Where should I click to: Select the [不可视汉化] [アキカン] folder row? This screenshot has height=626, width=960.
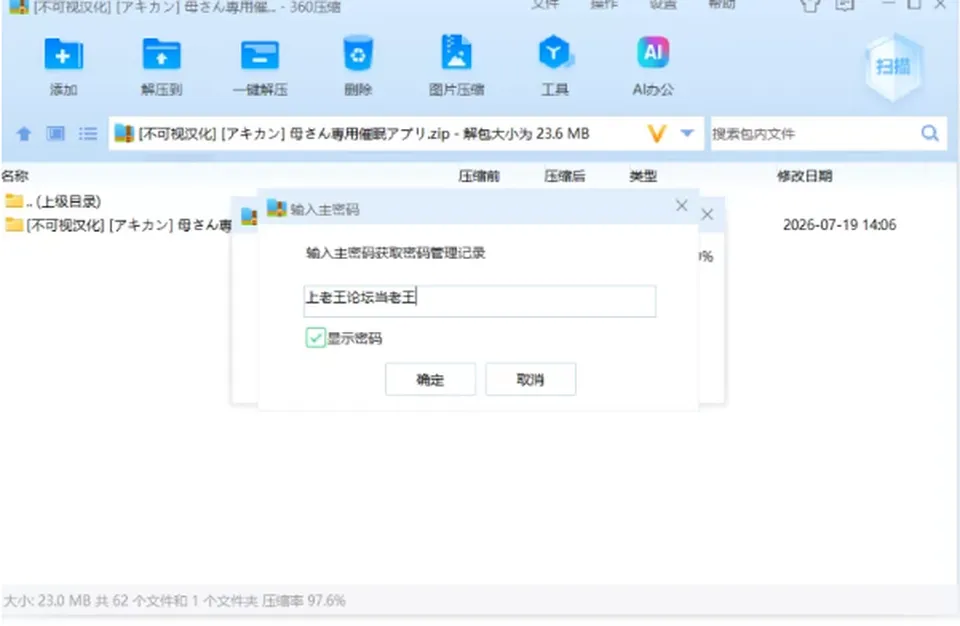point(118,225)
